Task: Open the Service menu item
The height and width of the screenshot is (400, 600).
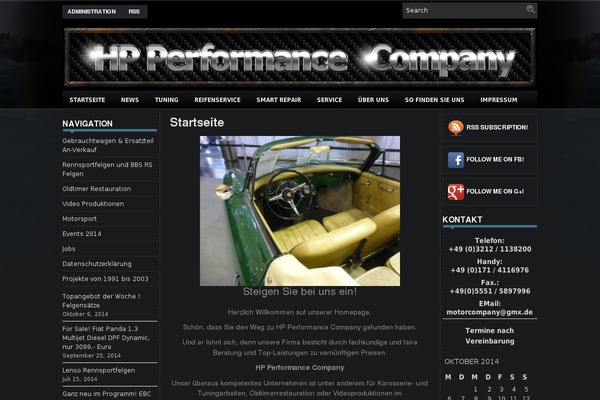Action: pos(329,100)
